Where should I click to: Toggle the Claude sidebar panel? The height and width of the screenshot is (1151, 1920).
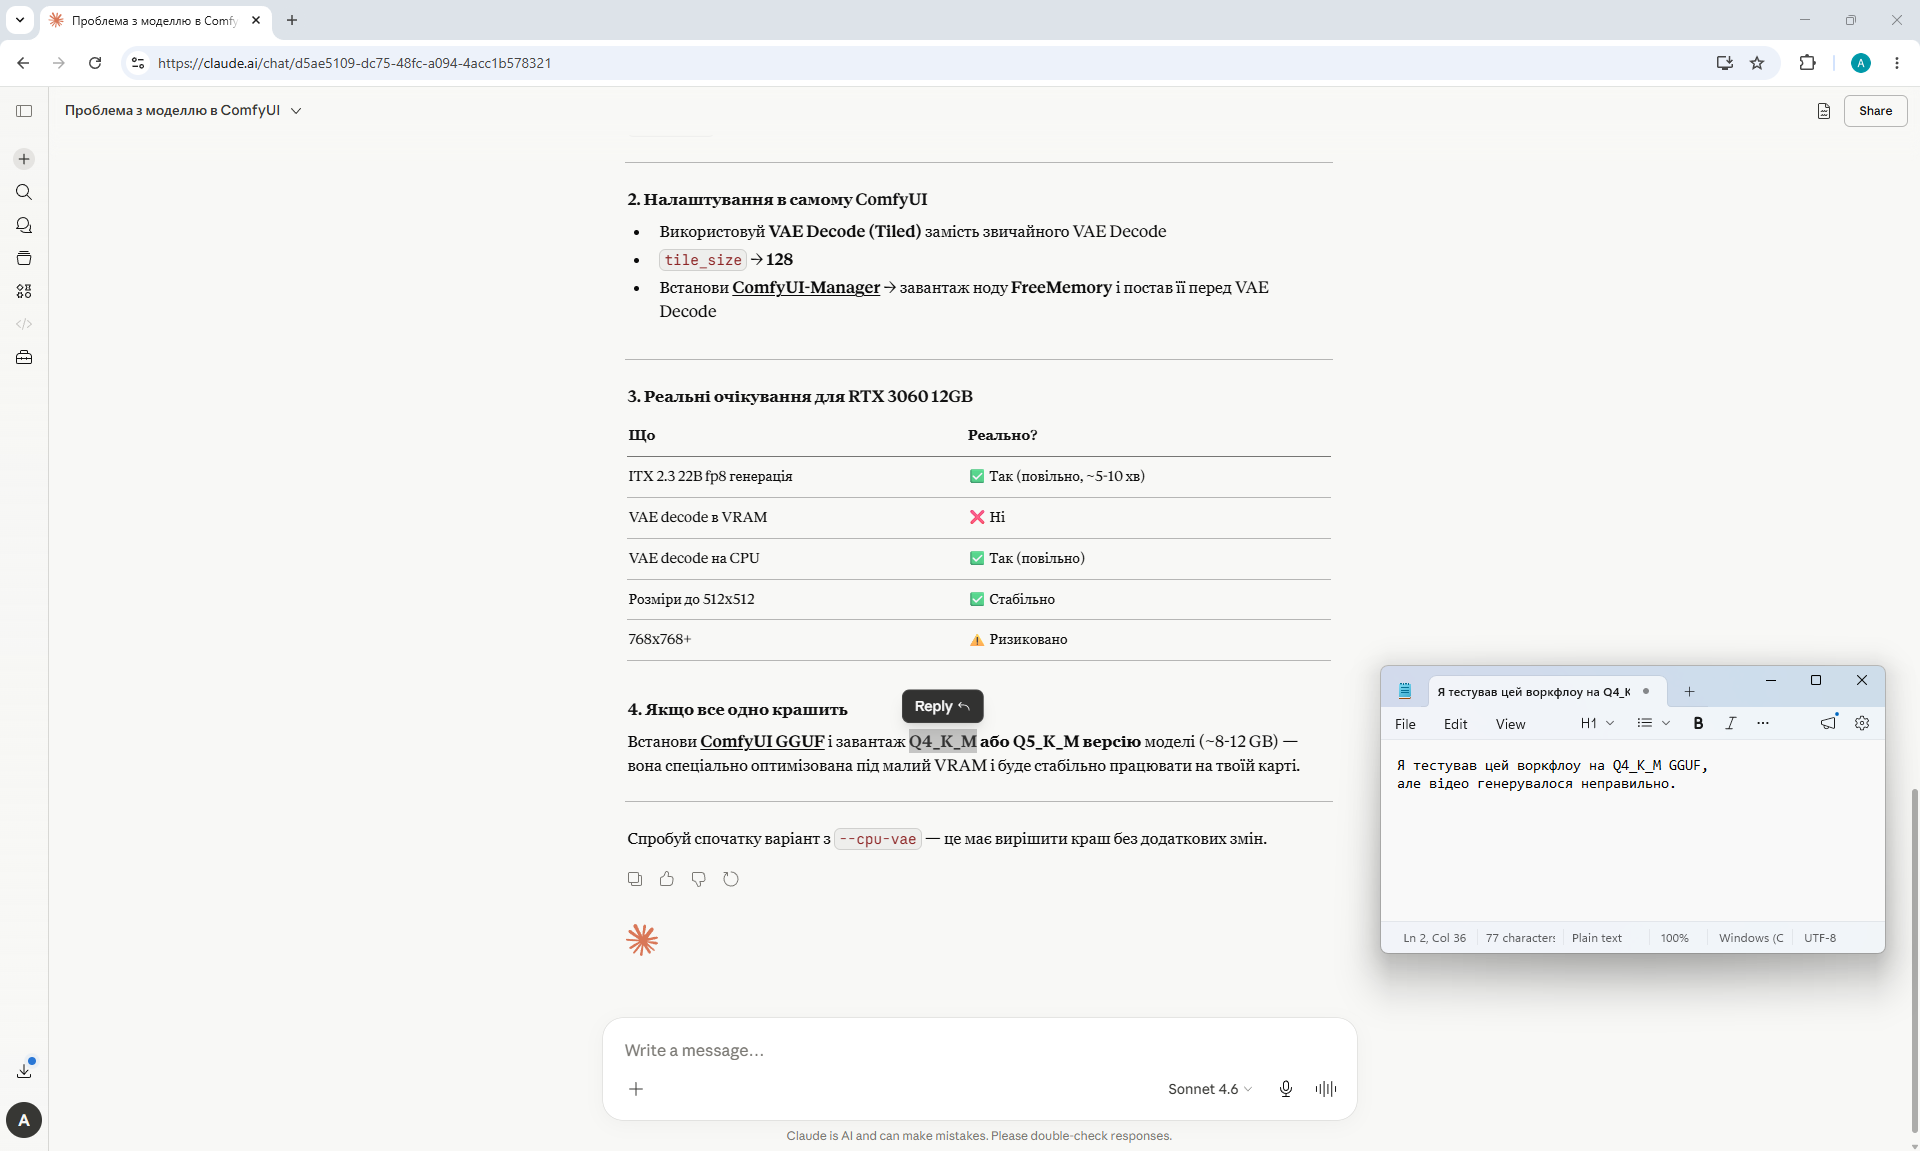[x=24, y=111]
